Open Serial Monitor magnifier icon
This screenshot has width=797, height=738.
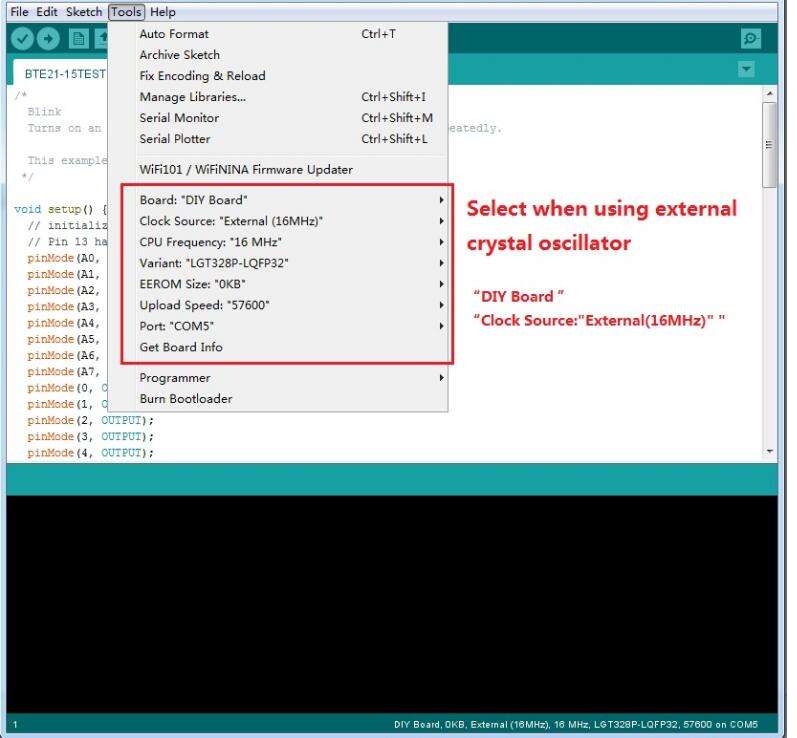click(x=751, y=39)
